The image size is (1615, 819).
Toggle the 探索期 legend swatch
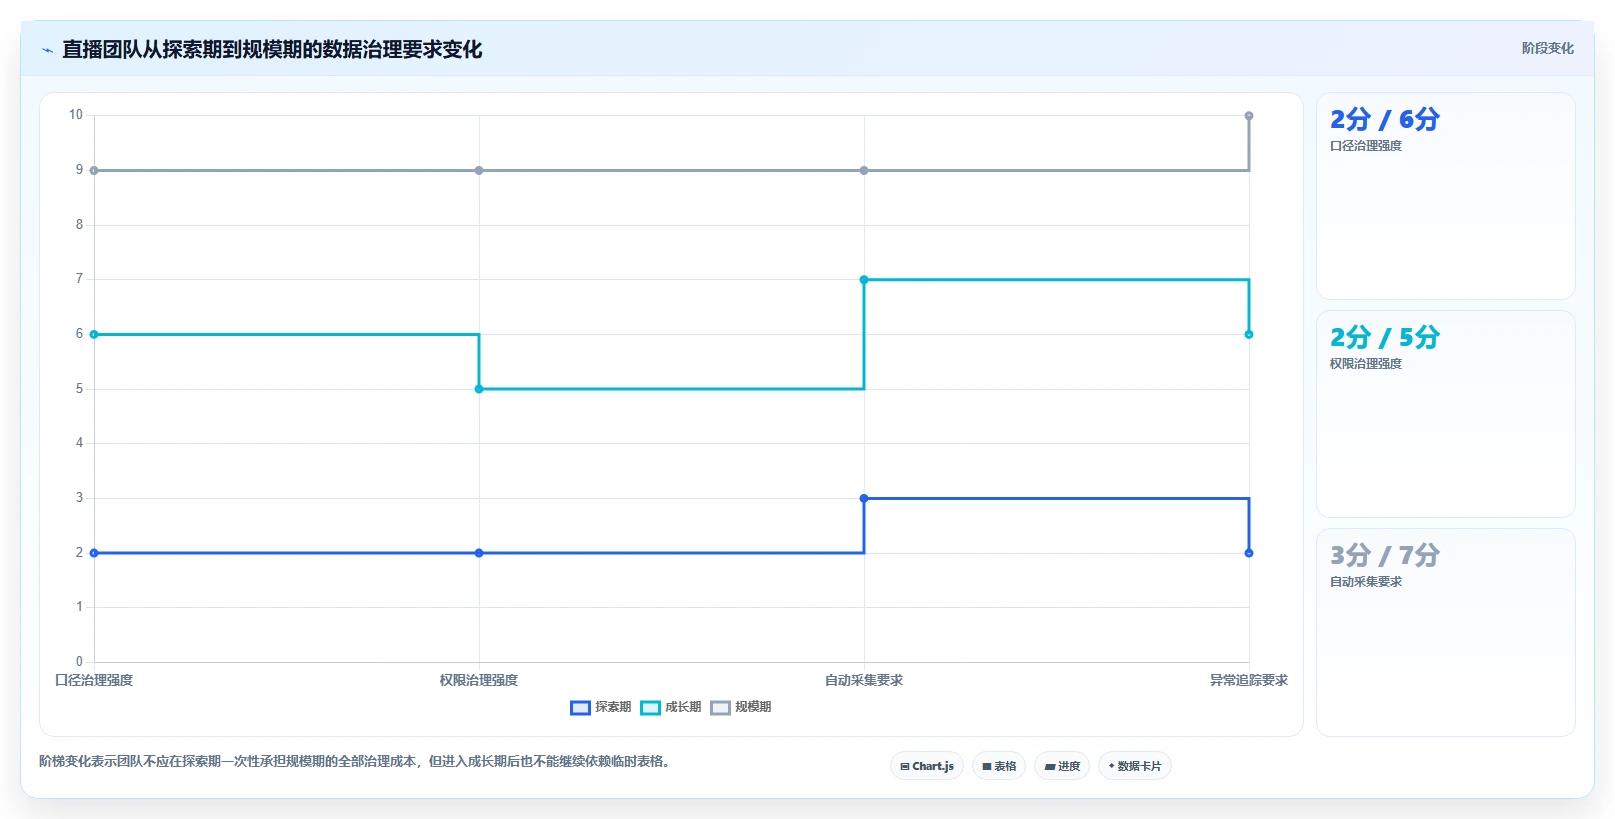580,708
